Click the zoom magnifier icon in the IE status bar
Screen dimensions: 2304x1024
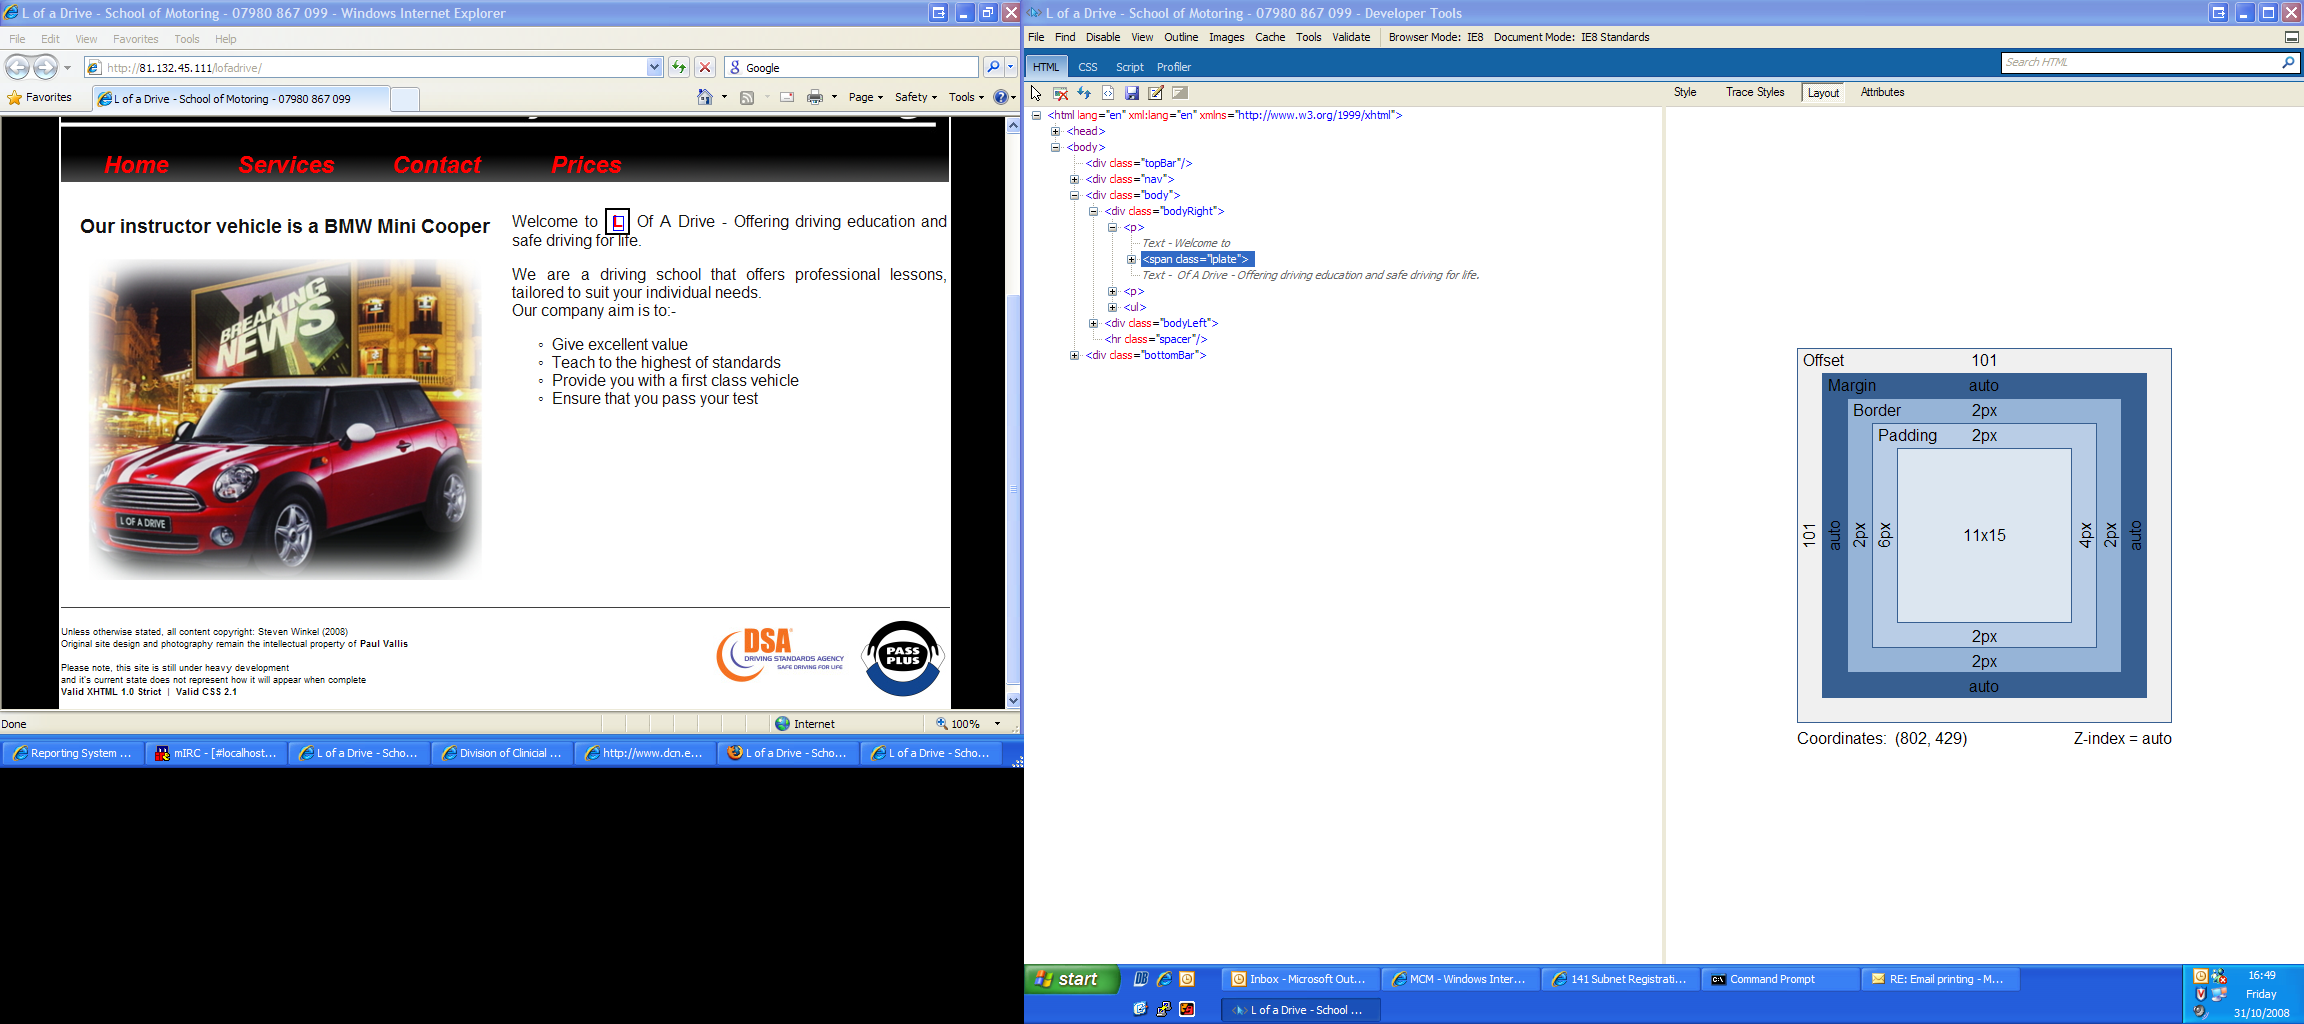941,723
